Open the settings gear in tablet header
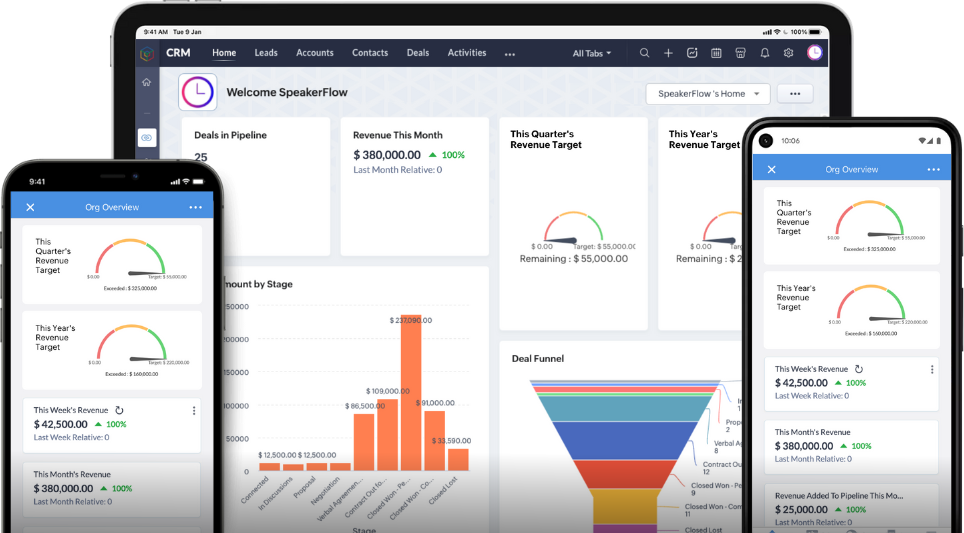This screenshot has width=964, height=533. 789,53
